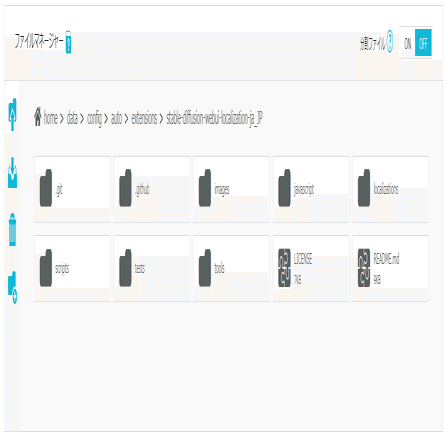Open the .github folder

[x=152, y=189]
